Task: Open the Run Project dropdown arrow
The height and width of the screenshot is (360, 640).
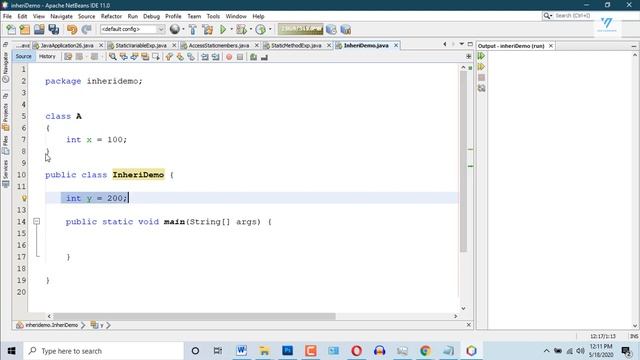Action: [x=231, y=29]
